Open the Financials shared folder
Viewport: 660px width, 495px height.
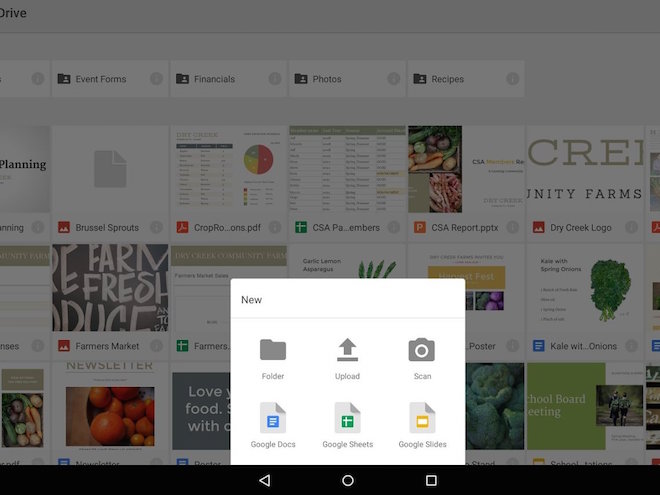(x=229, y=79)
